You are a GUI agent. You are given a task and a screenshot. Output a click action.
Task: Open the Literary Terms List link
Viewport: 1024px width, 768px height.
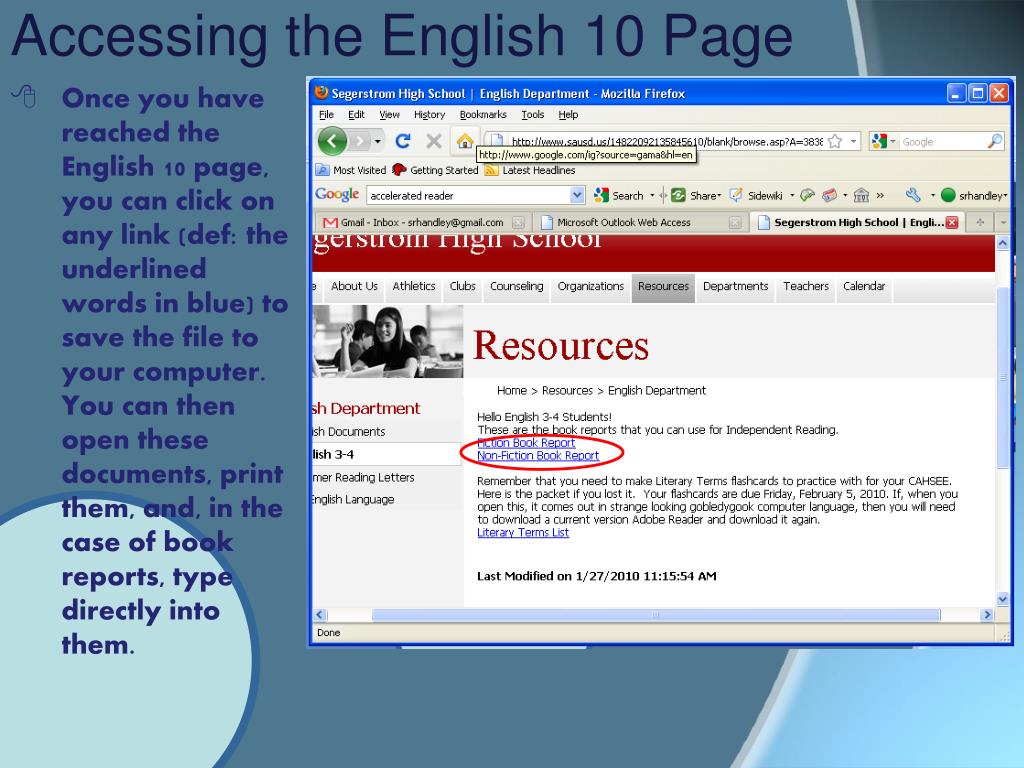pyautogui.click(x=523, y=533)
